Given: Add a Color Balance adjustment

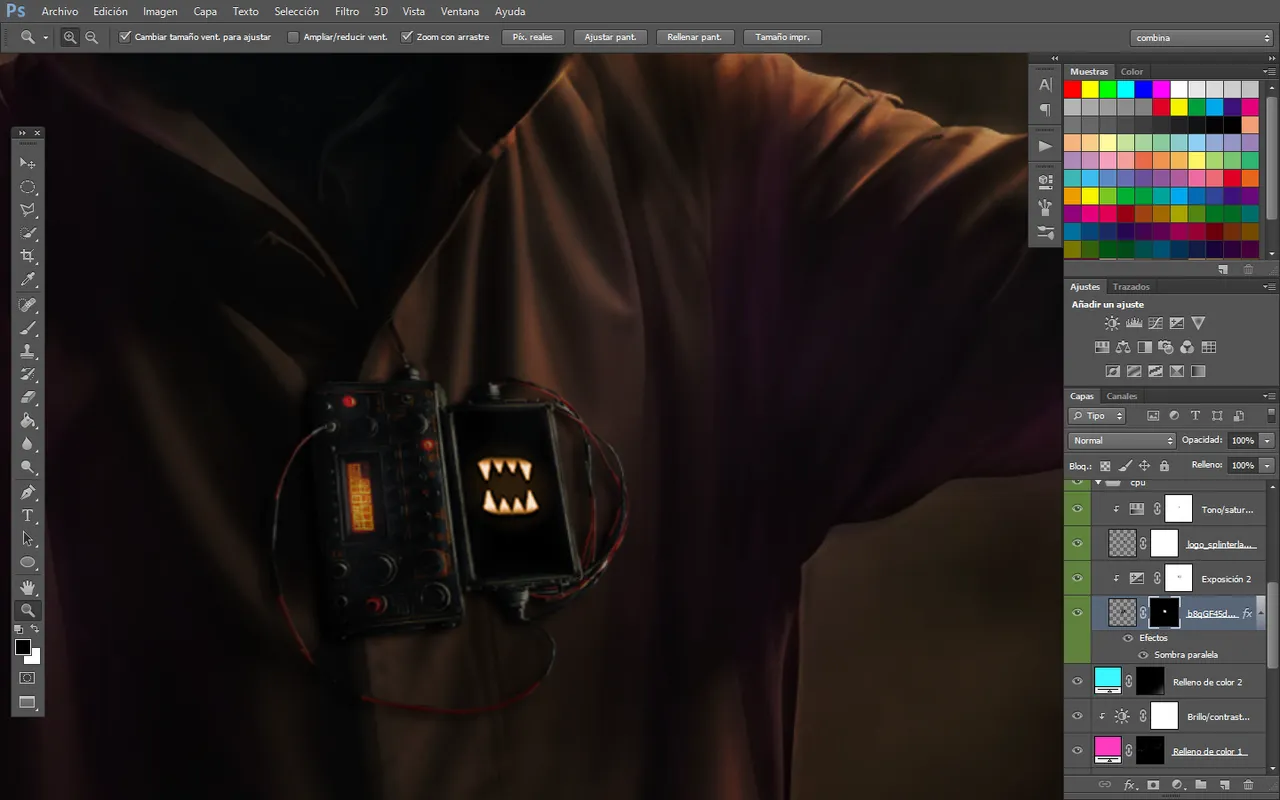Looking at the screenshot, I should [1123, 347].
